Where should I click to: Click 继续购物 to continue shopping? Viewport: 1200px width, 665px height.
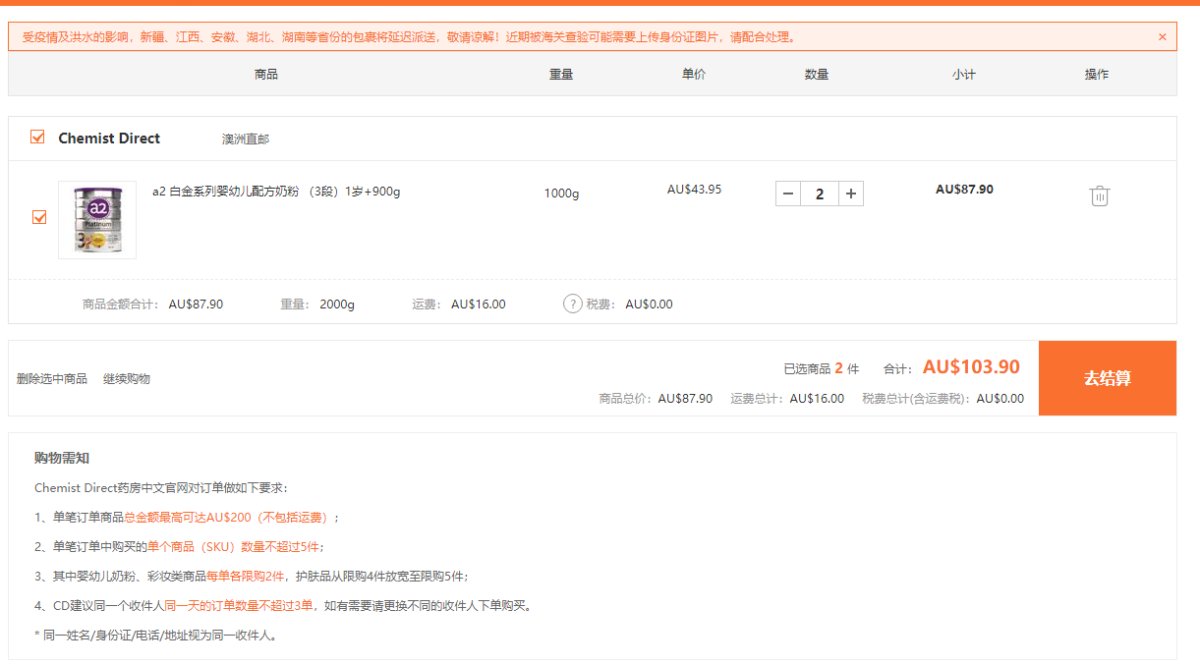coord(127,379)
